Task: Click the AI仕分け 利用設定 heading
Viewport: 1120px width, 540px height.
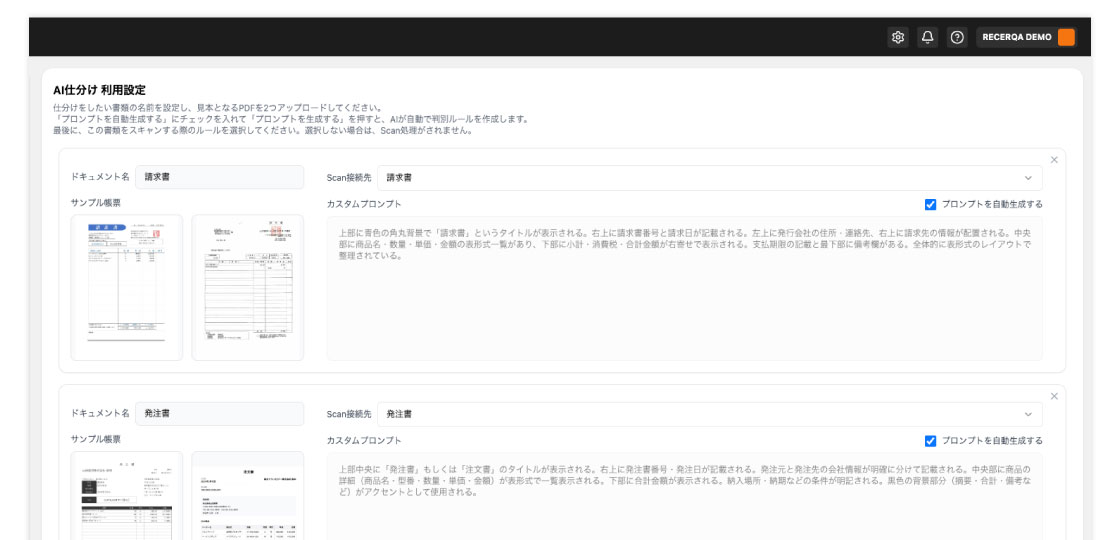Action: click(99, 90)
